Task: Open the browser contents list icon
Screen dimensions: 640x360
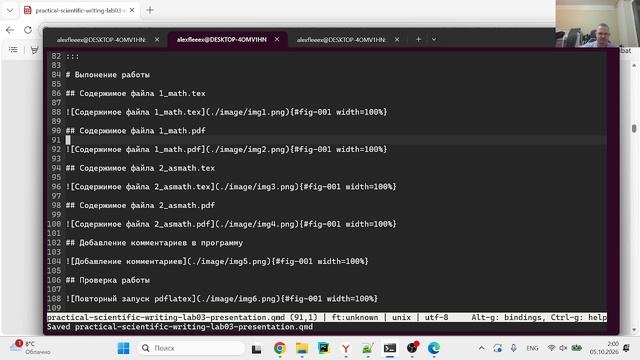Action: click(x=13, y=50)
